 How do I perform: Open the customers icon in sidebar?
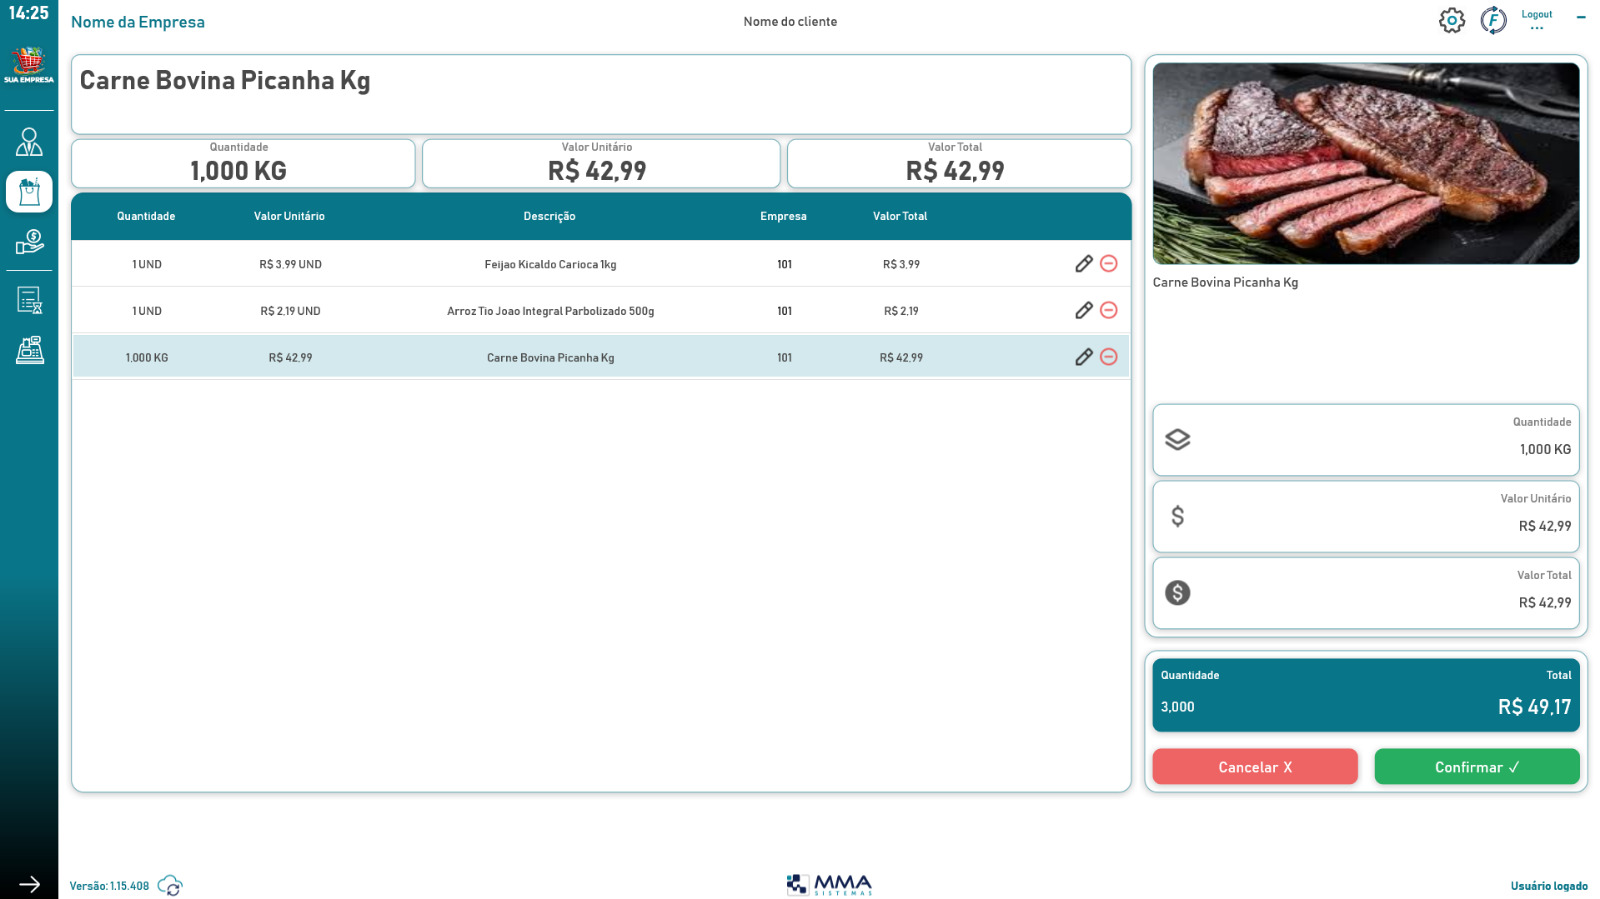29,142
